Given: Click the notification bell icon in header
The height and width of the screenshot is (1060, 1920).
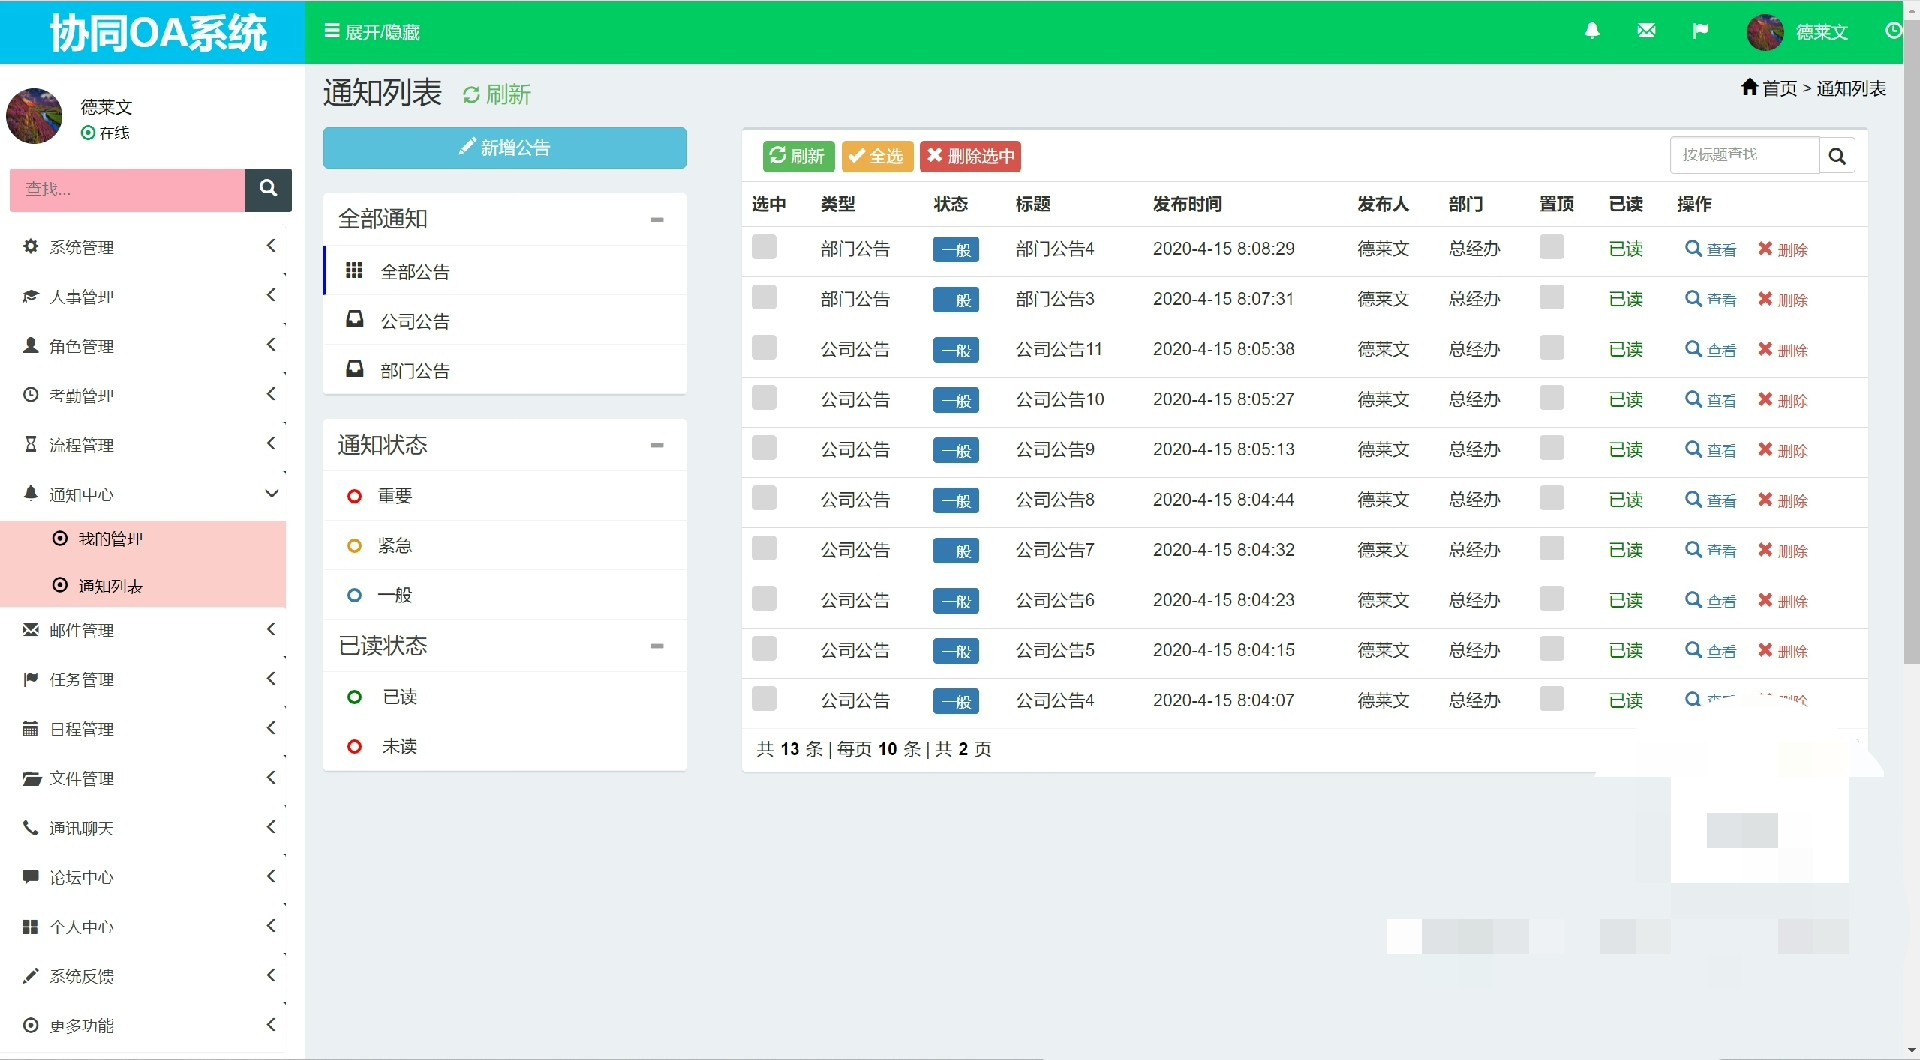Looking at the screenshot, I should point(1592,31).
